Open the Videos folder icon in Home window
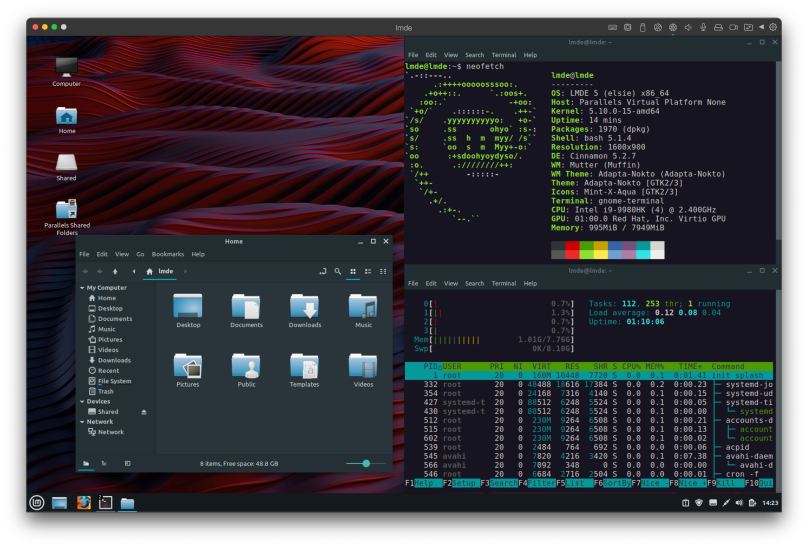808x547 pixels. (x=363, y=370)
